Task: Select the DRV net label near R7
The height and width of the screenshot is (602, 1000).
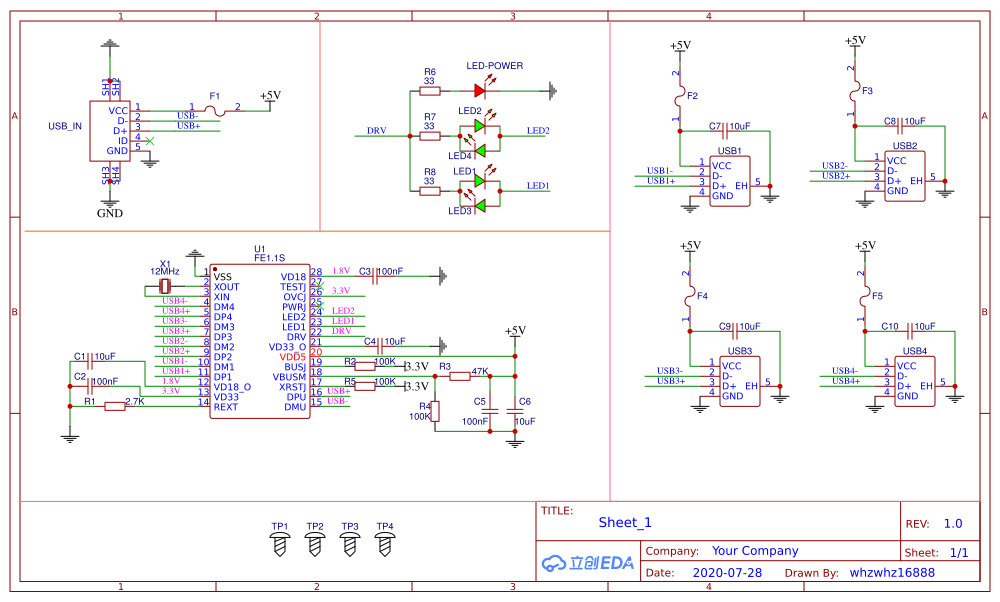Action: 376,130
